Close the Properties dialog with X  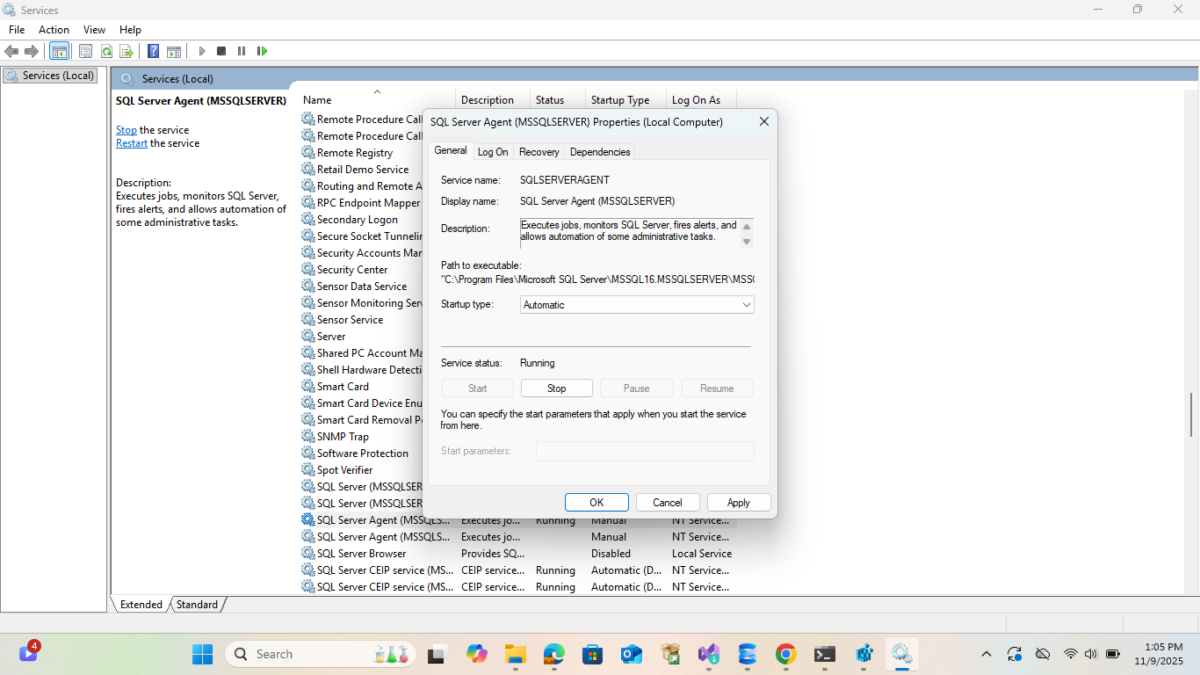(x=764, y=122)
